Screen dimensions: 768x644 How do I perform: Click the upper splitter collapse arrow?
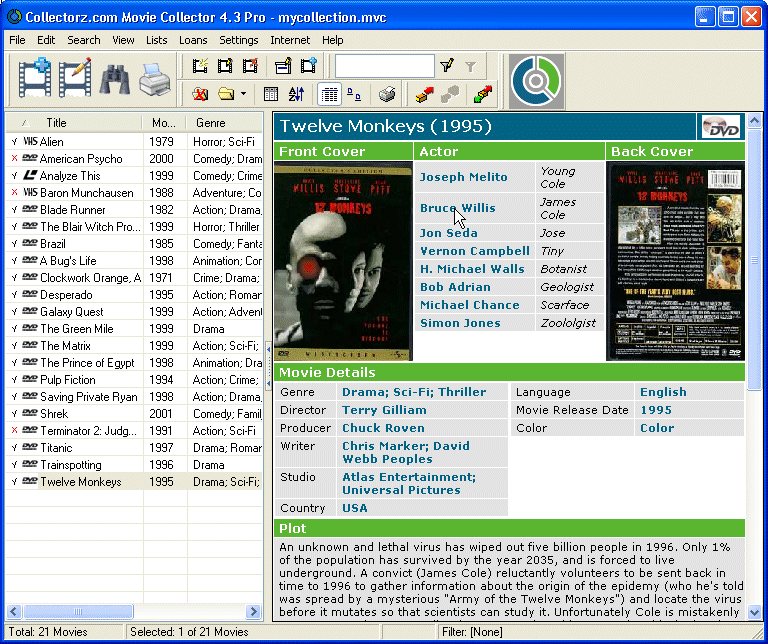click(x=268, y=350)
